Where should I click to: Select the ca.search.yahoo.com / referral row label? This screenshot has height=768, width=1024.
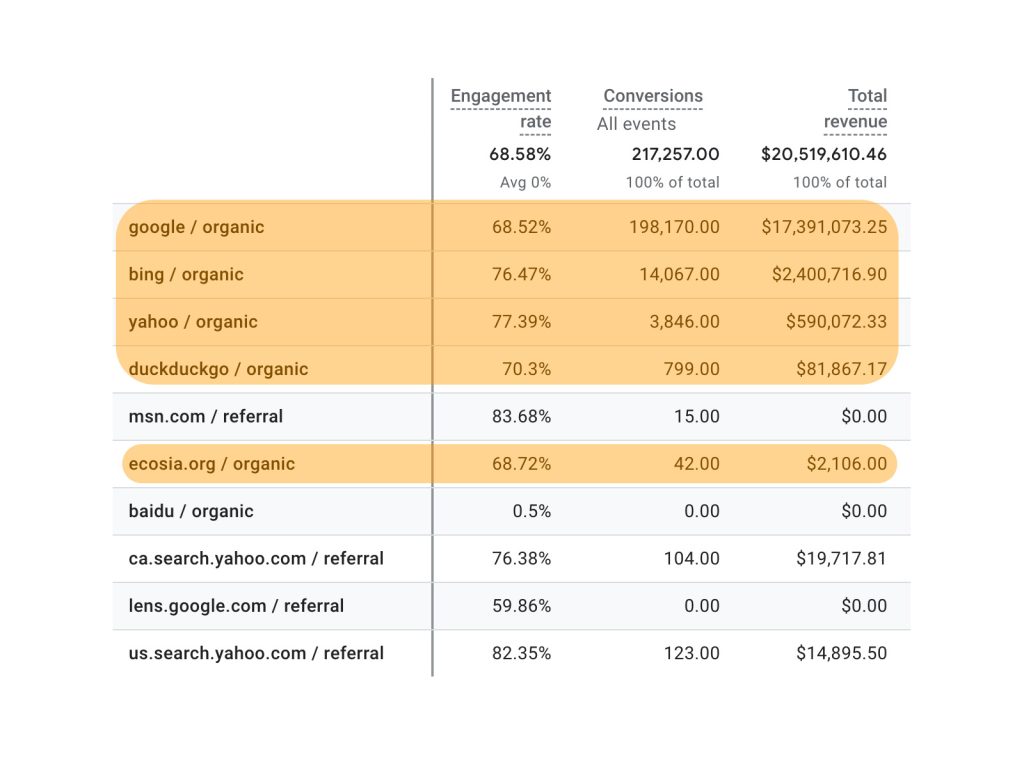click(256, 559)
